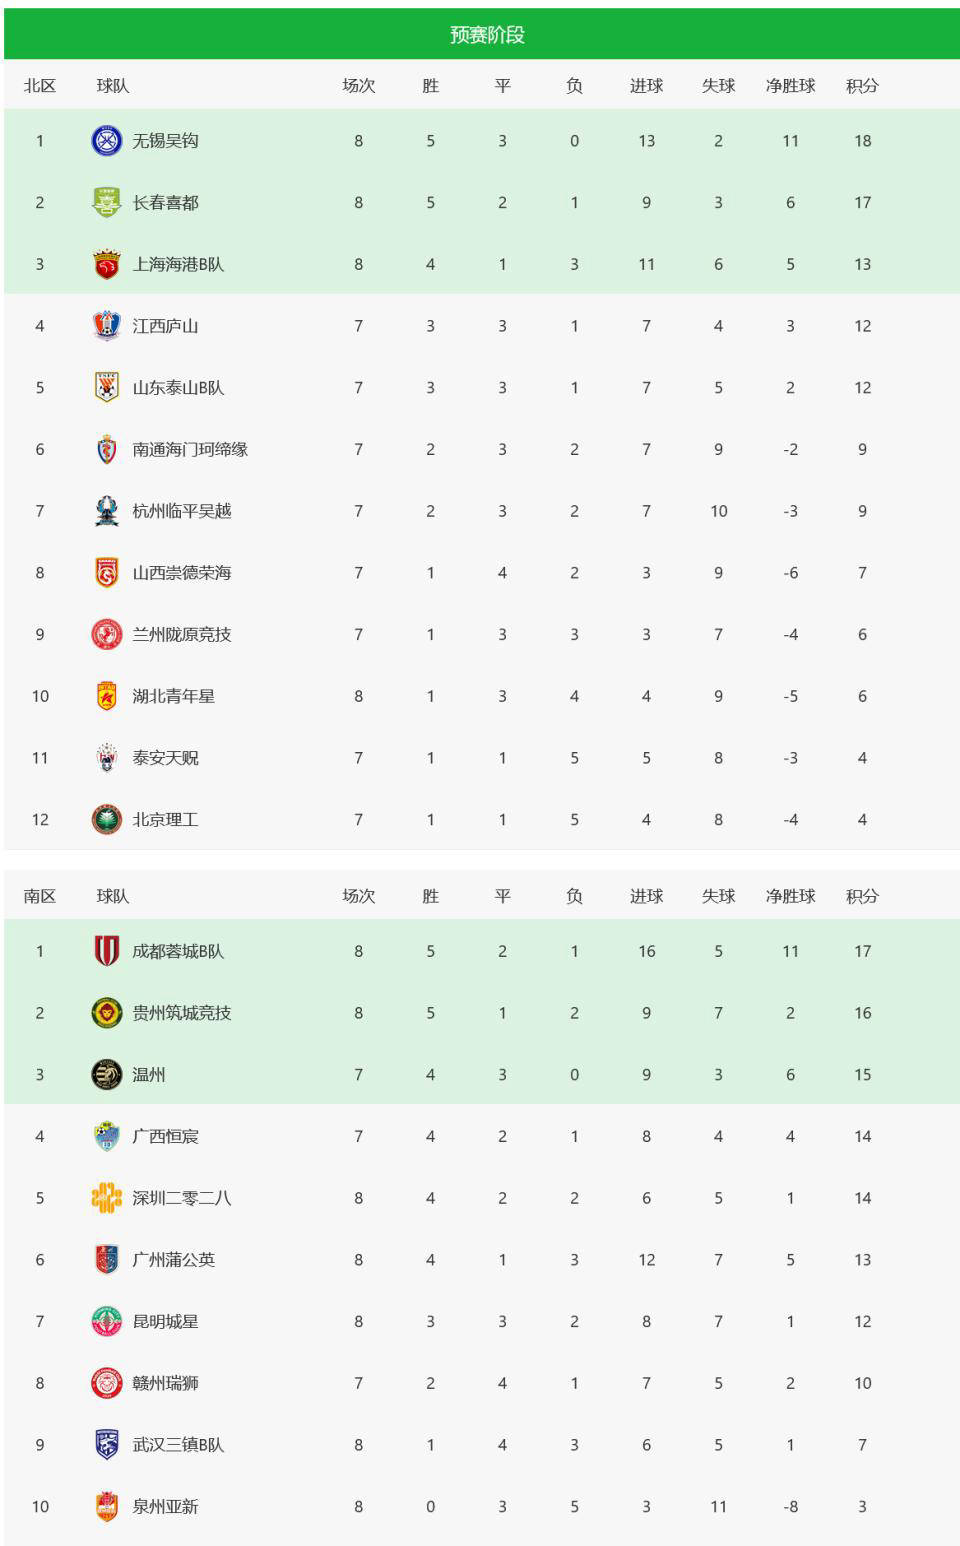Click the 杭州临平吴越 team name
Viewport: 960px width, 1546px height.
182,511
